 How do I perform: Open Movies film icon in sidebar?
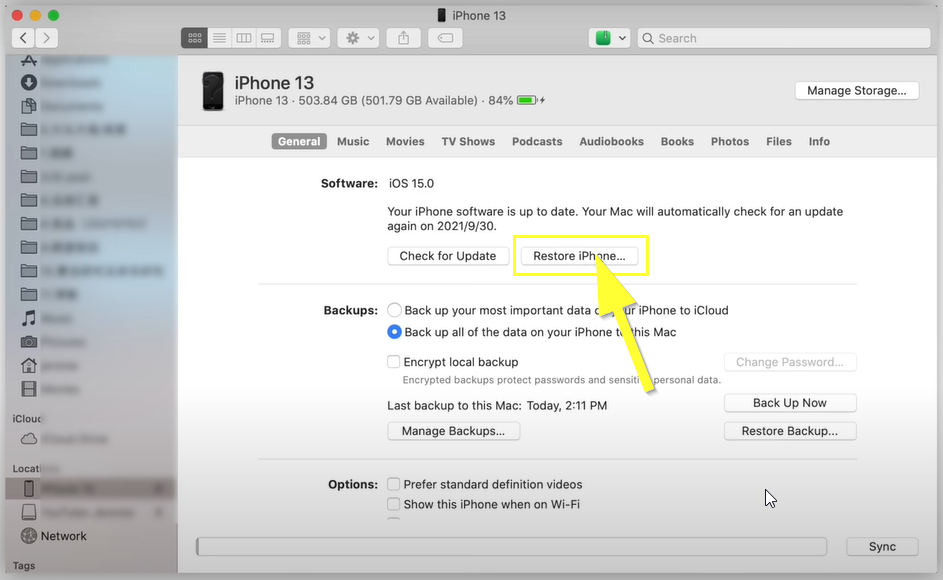(x=29, y=389)
